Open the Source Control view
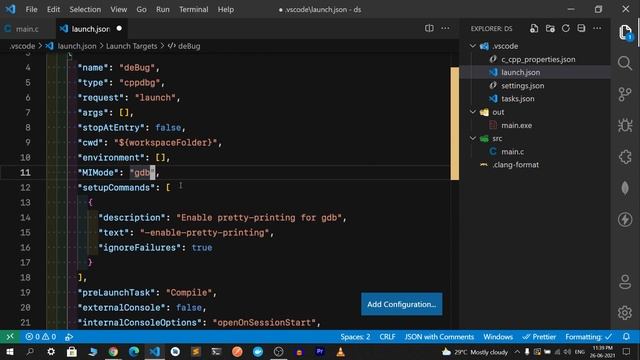640x360 pixels. (x=625, y=94)
